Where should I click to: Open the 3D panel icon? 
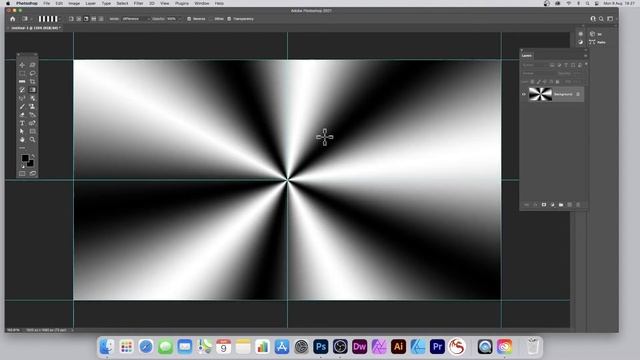point(592,34)
